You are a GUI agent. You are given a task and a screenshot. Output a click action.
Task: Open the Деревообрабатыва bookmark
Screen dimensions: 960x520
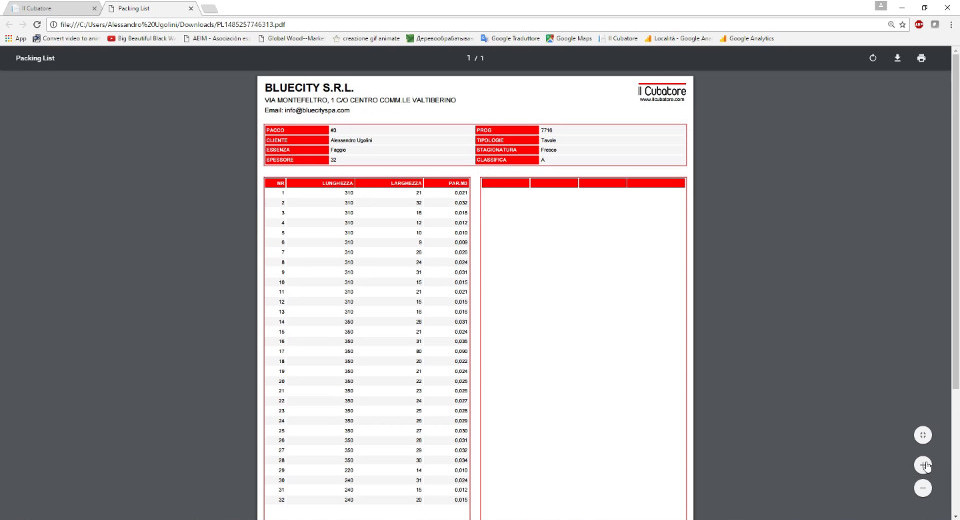click(x=440, y=39)
